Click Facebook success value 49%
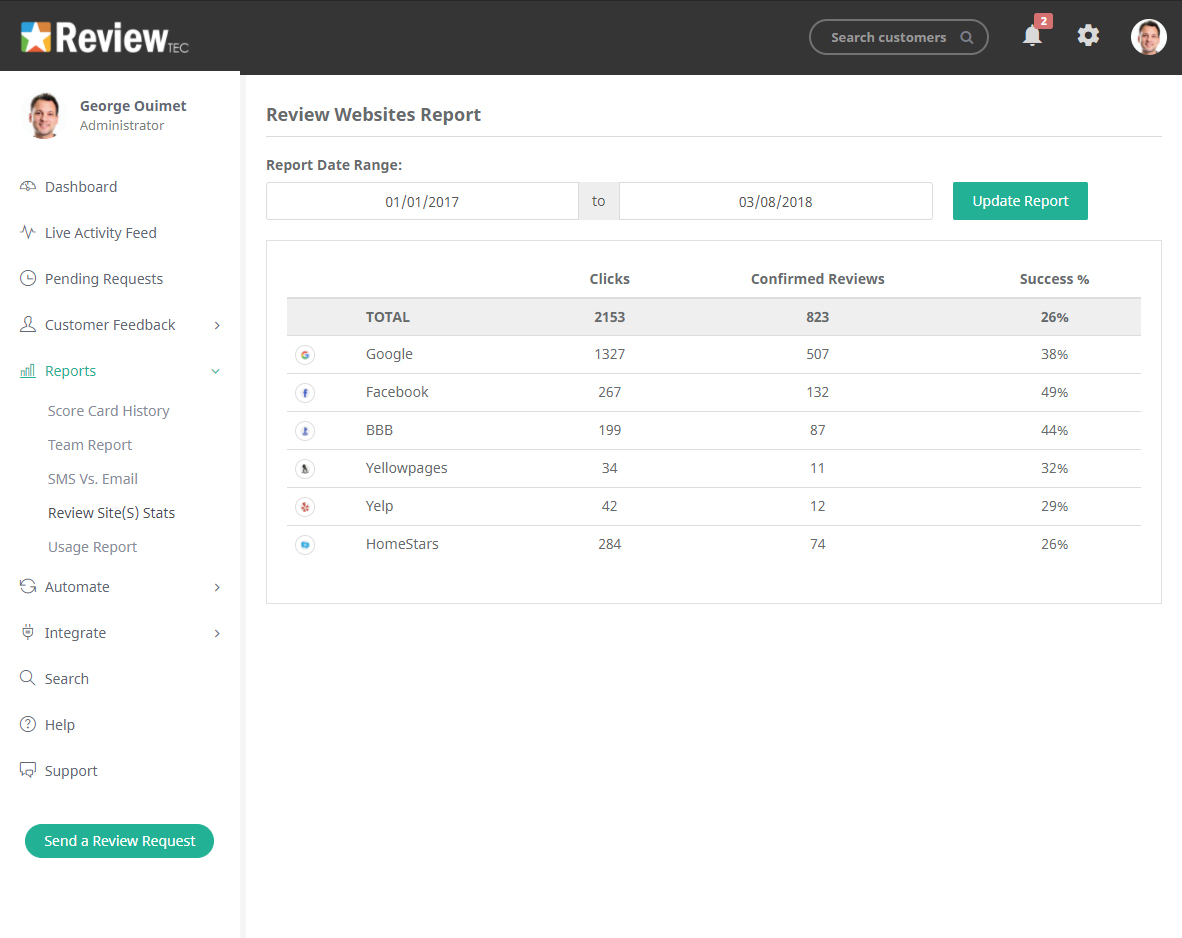1182x938 pixels. 1054,392
